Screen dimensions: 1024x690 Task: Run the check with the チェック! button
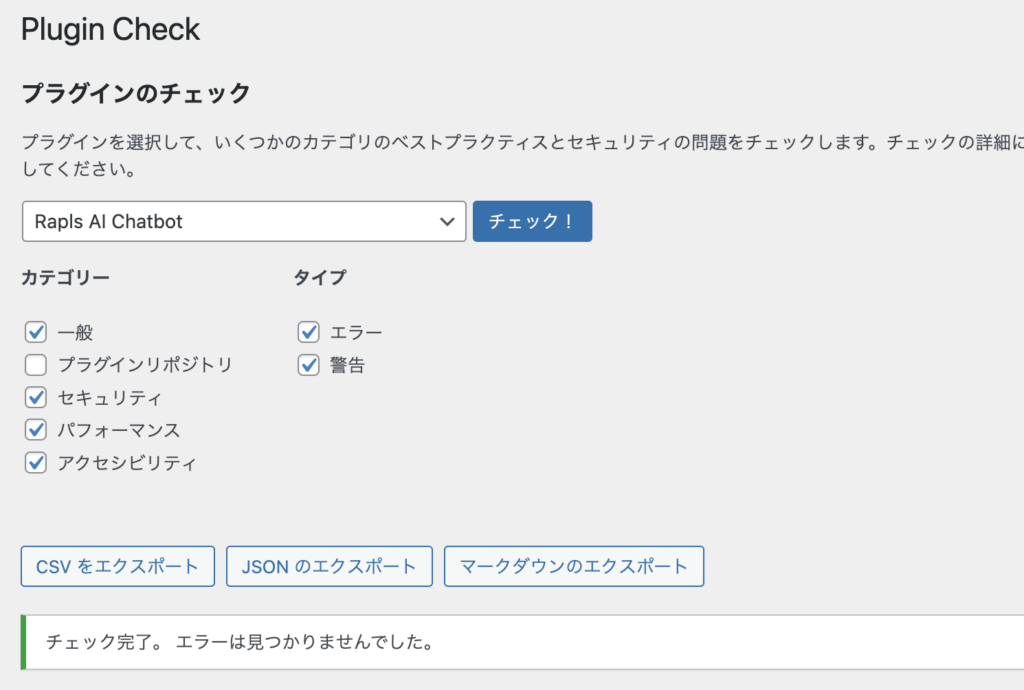532,221
